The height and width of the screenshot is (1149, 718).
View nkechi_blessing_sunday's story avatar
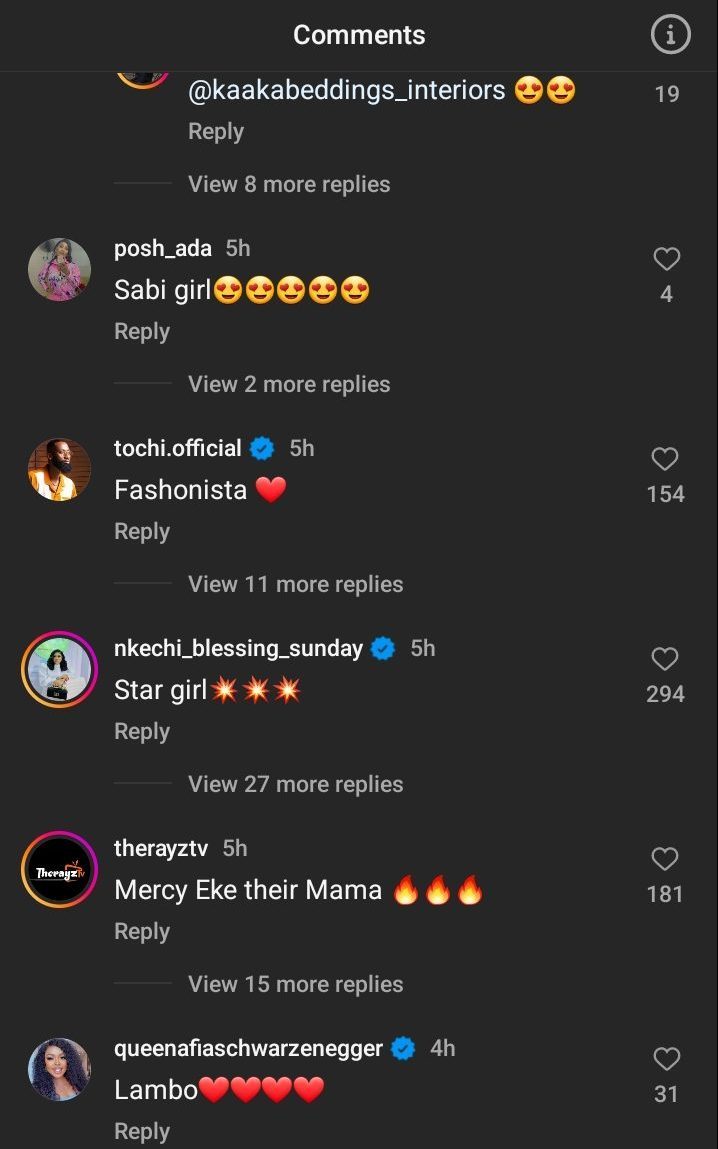tap(59, 669)
